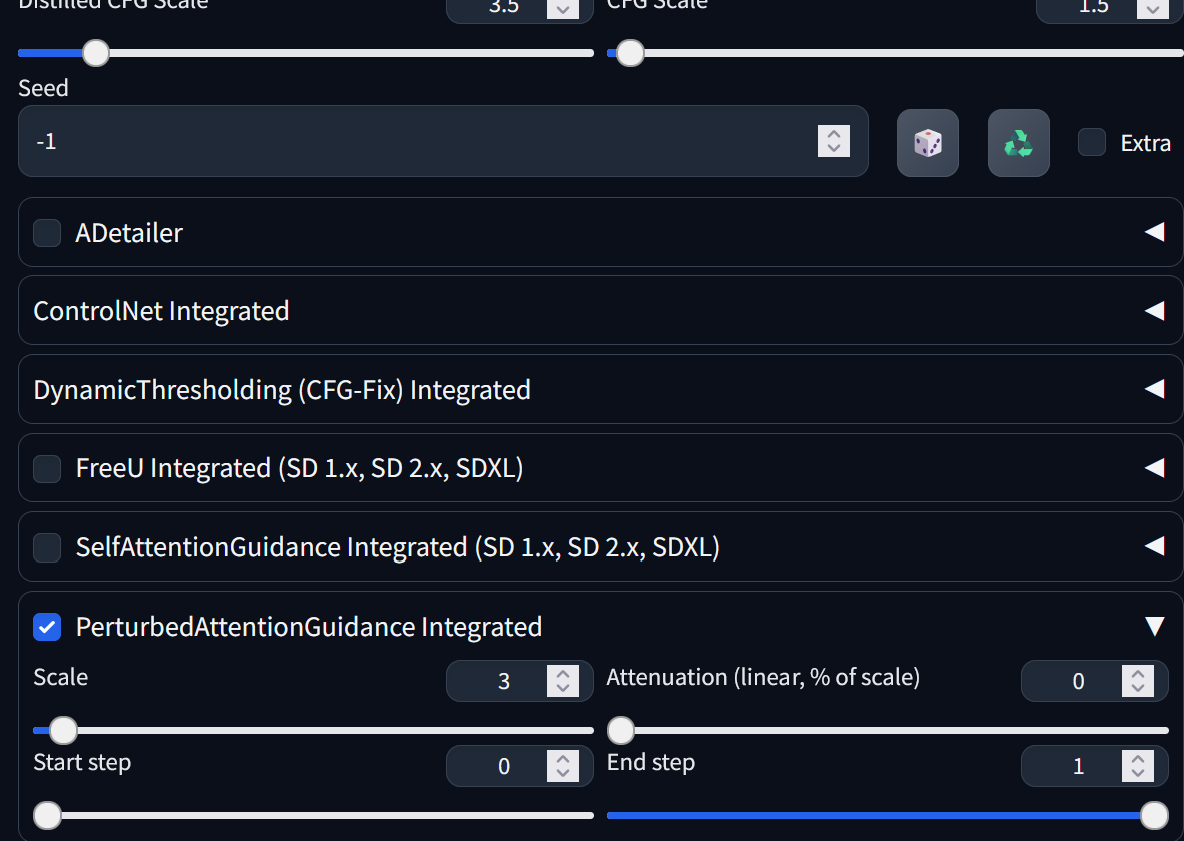Click the Attenuation value stepper arrows

click(x=1137, y=681)
